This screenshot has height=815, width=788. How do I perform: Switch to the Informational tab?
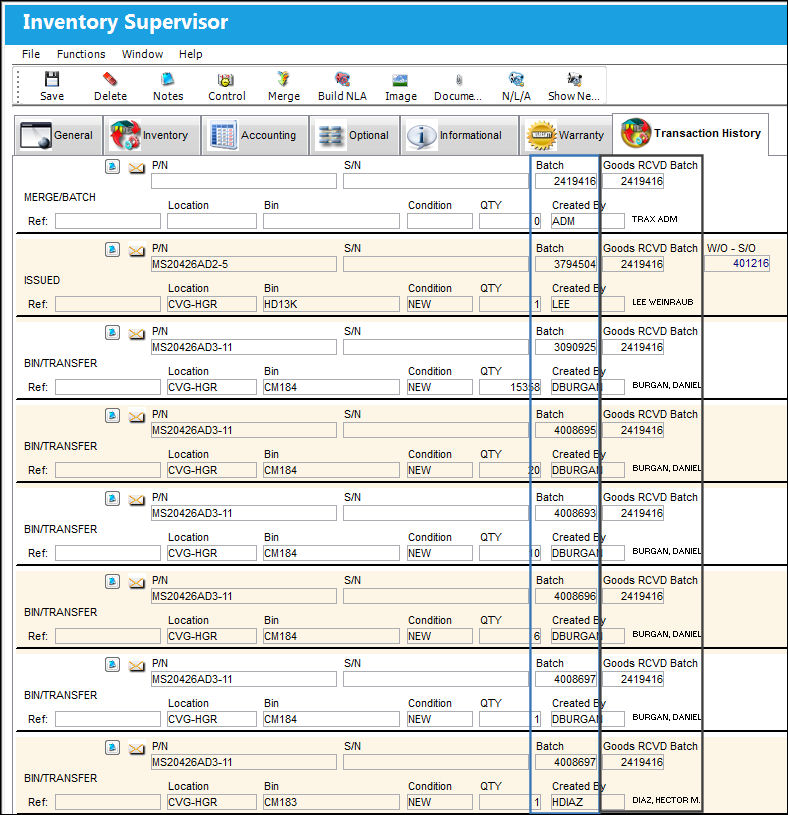[459, 135]
